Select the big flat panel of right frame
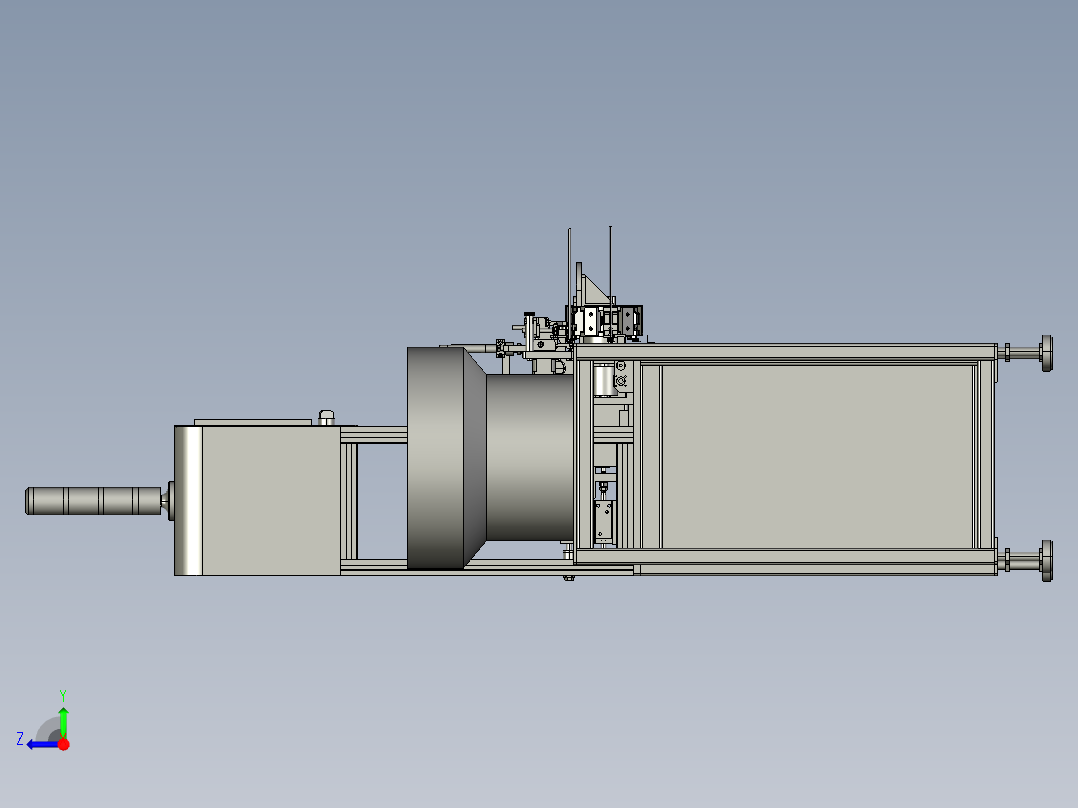The image size is (1078, 808). 817,457
